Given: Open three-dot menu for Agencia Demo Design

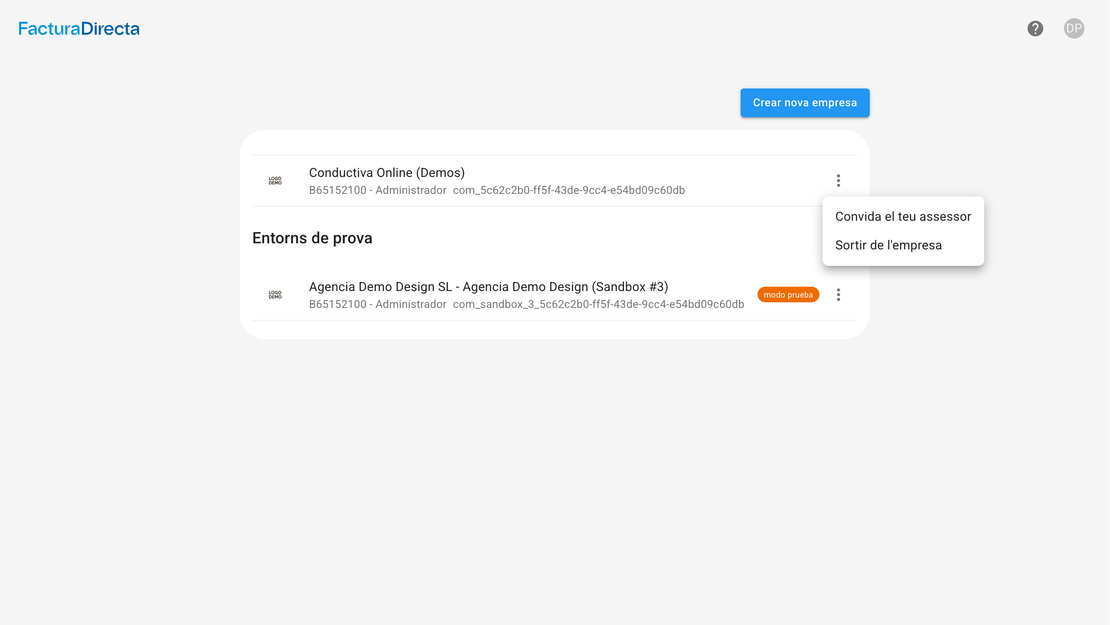Looking at the screenshot, I should pyautogui.click(x=838, y=295).
